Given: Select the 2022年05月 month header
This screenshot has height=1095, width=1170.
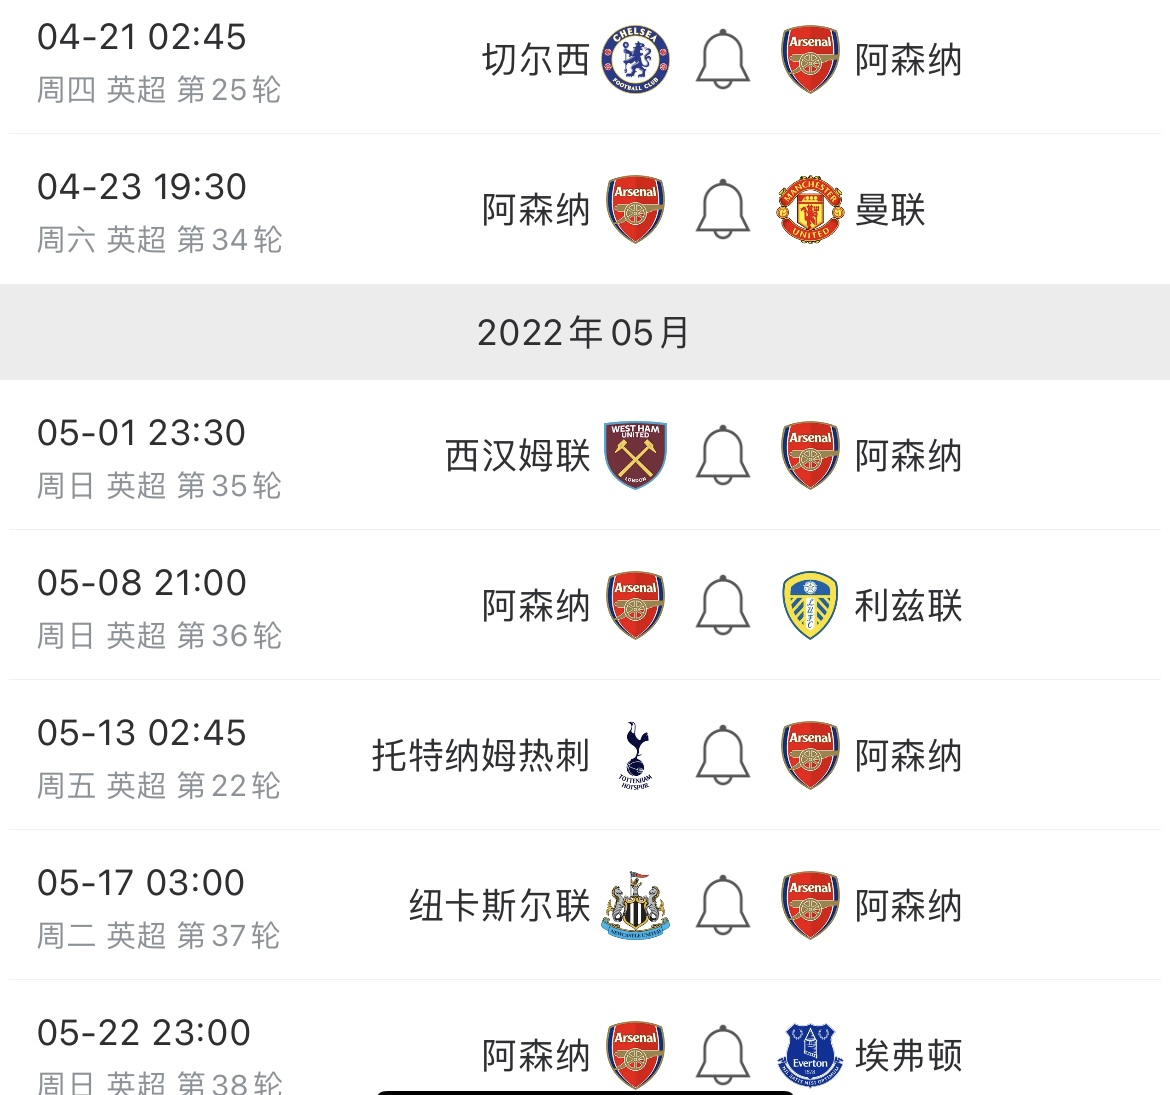Looking at the screenshot, I should 585,332.
